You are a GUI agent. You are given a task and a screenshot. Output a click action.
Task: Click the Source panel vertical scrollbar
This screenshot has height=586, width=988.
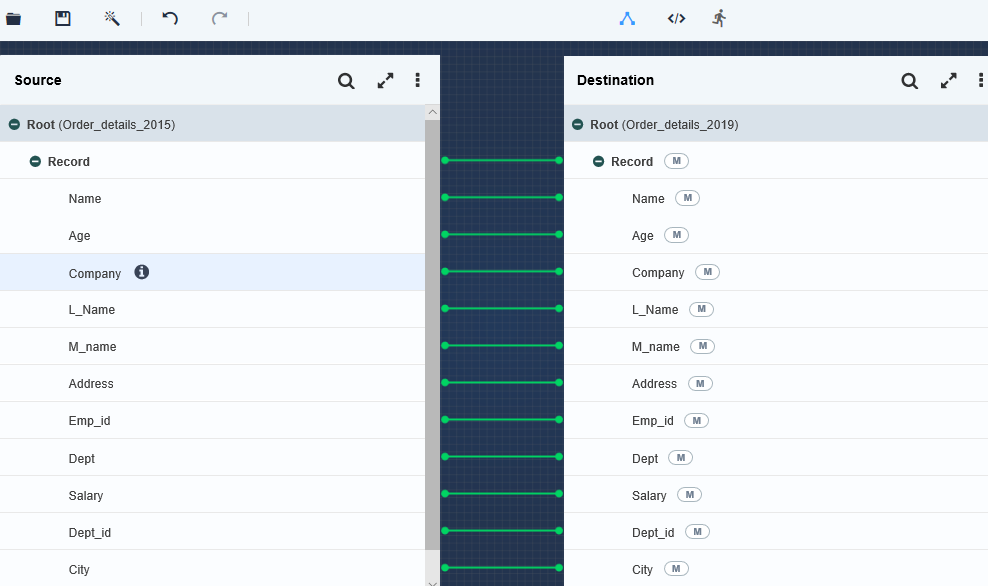coord(432,330)
